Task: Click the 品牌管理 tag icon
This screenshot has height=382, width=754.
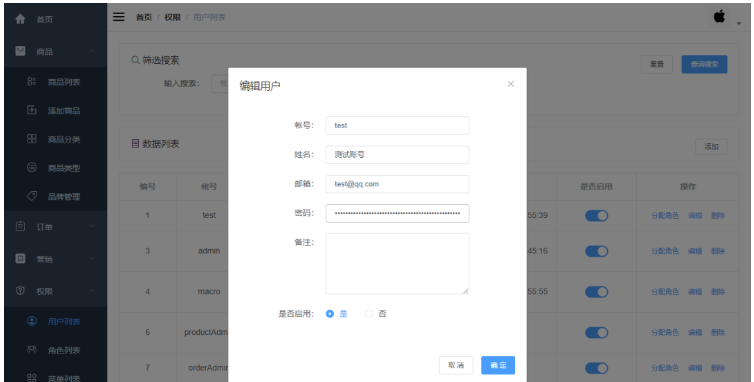Action: pos(32,196)
